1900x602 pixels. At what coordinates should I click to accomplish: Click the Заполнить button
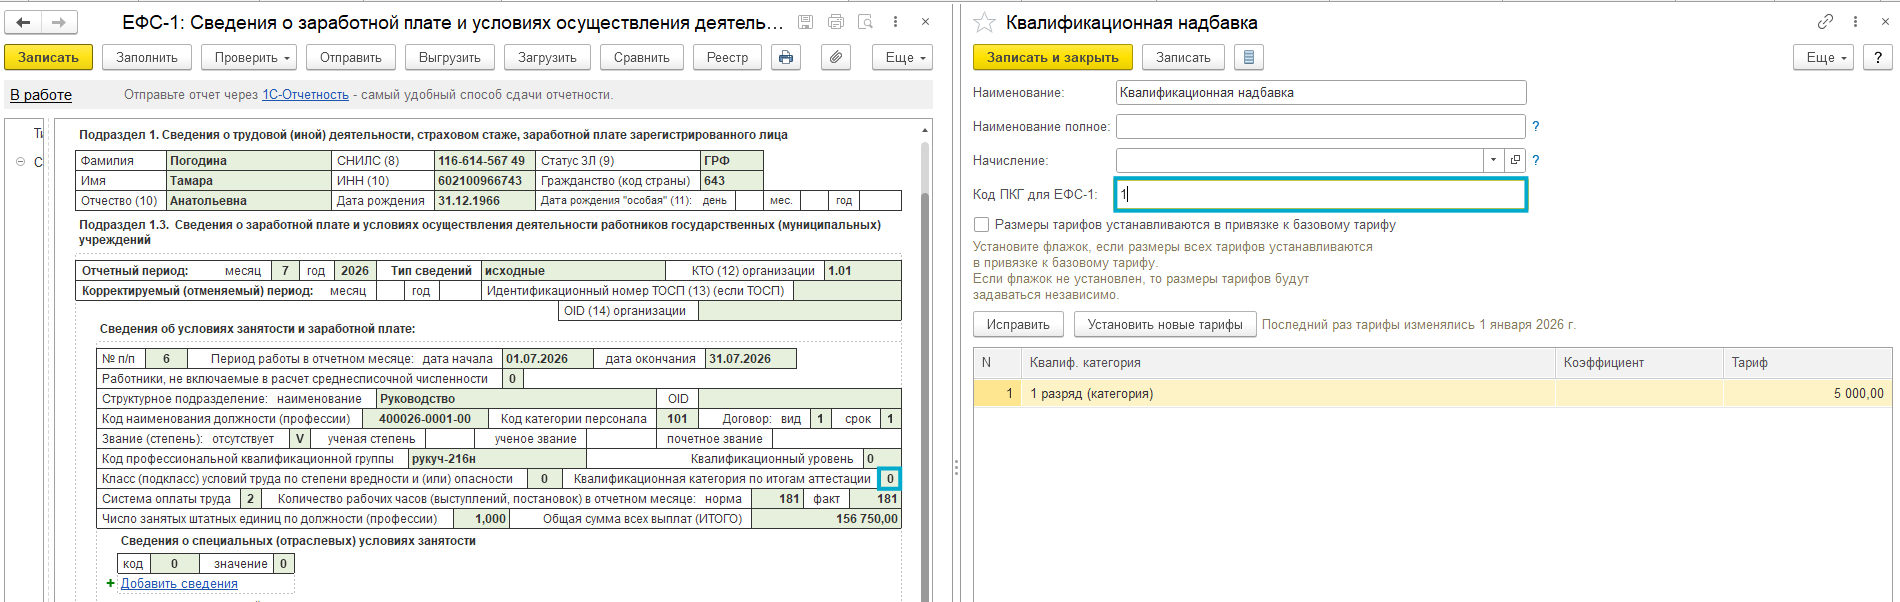(147, 57)
